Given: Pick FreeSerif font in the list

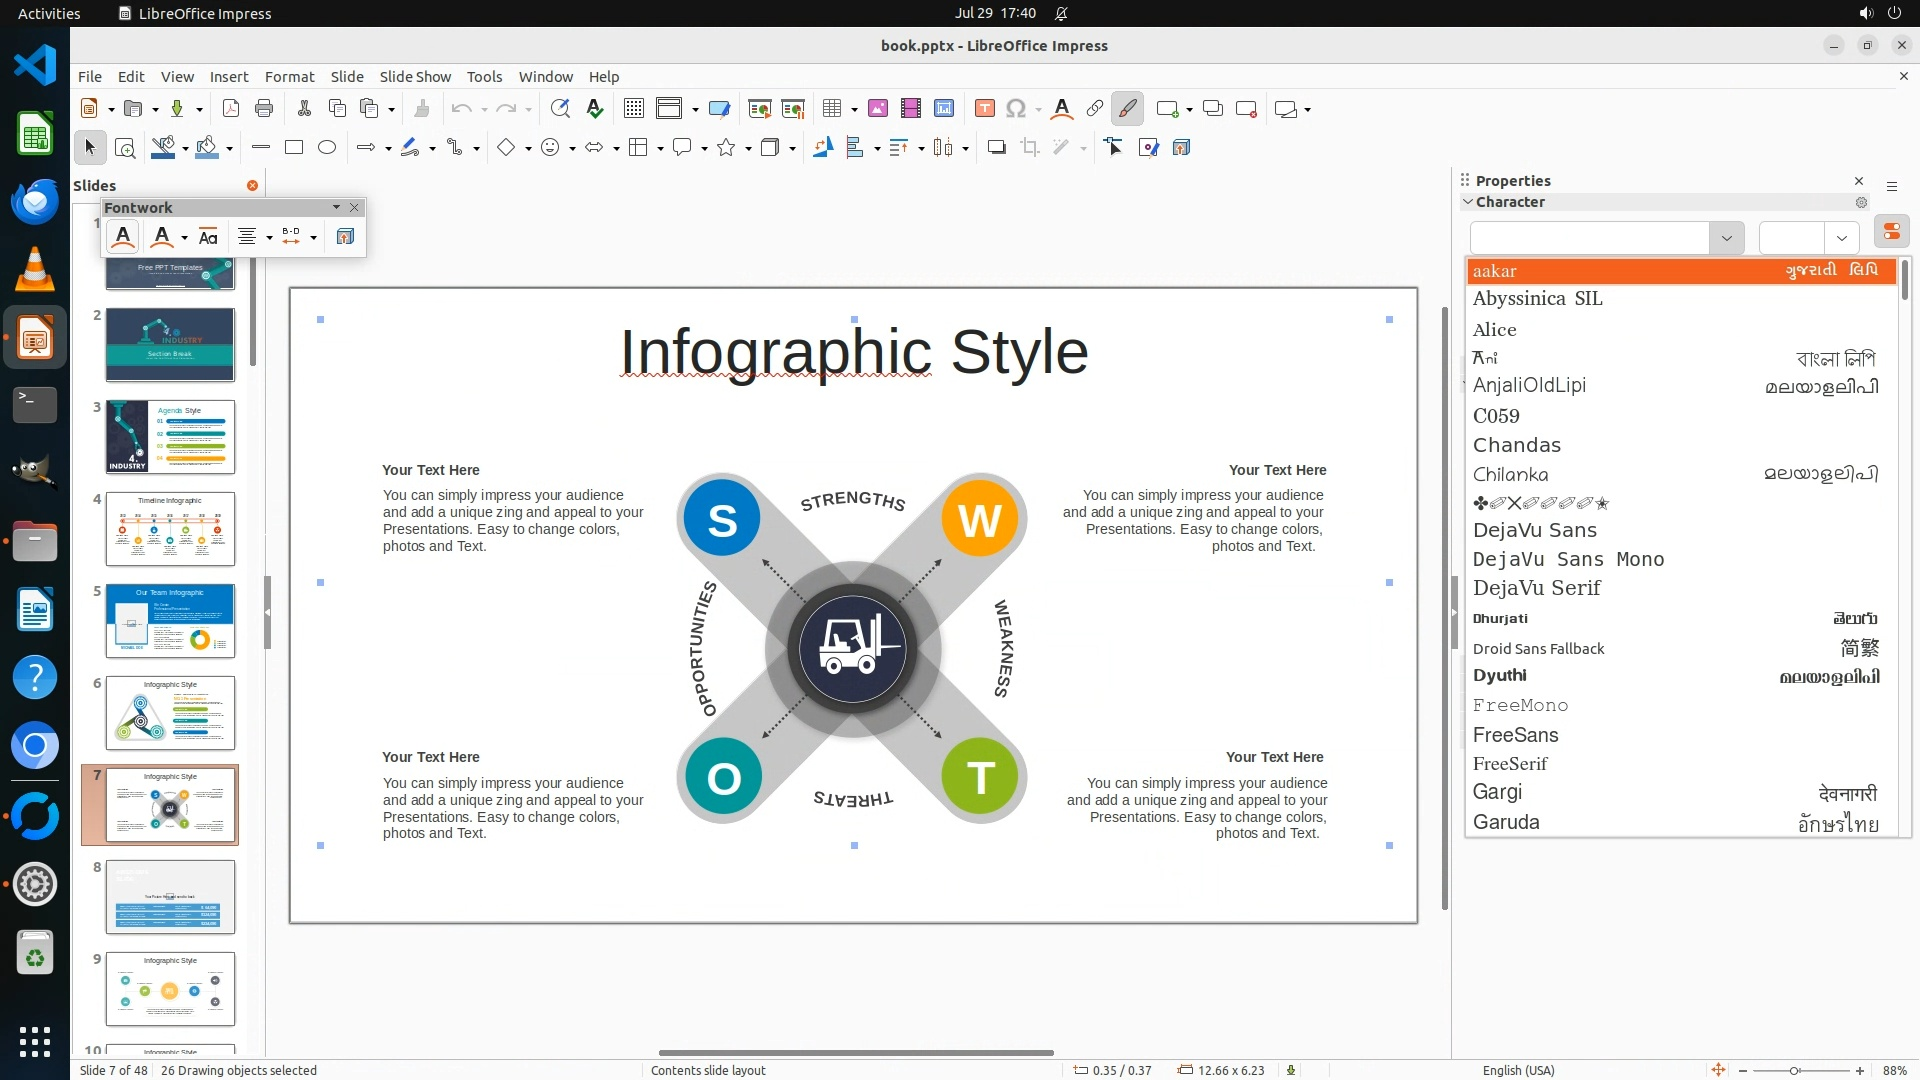Looking at the screenshot, I should [x=1510, y=764].
